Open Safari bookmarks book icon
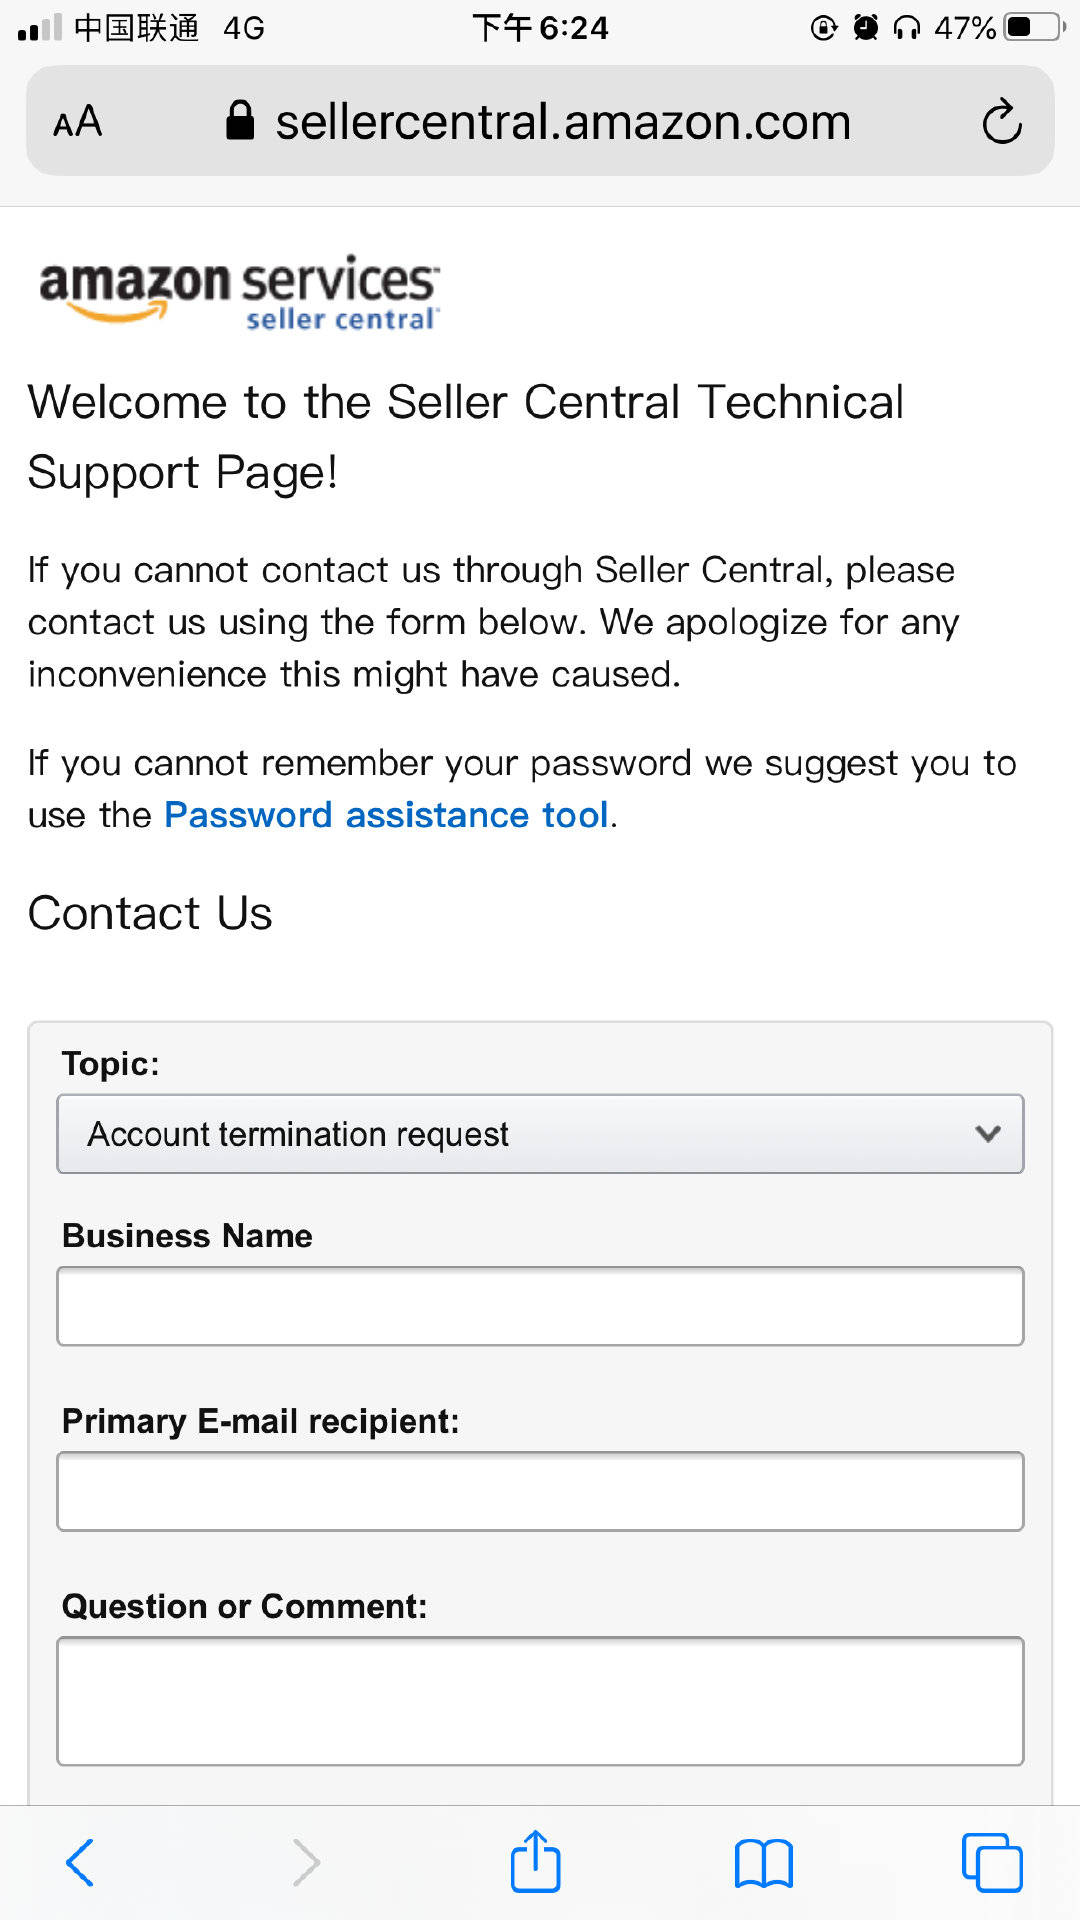Image resolution: width=1080 pixels, height=1920 pixels. 763,1863
